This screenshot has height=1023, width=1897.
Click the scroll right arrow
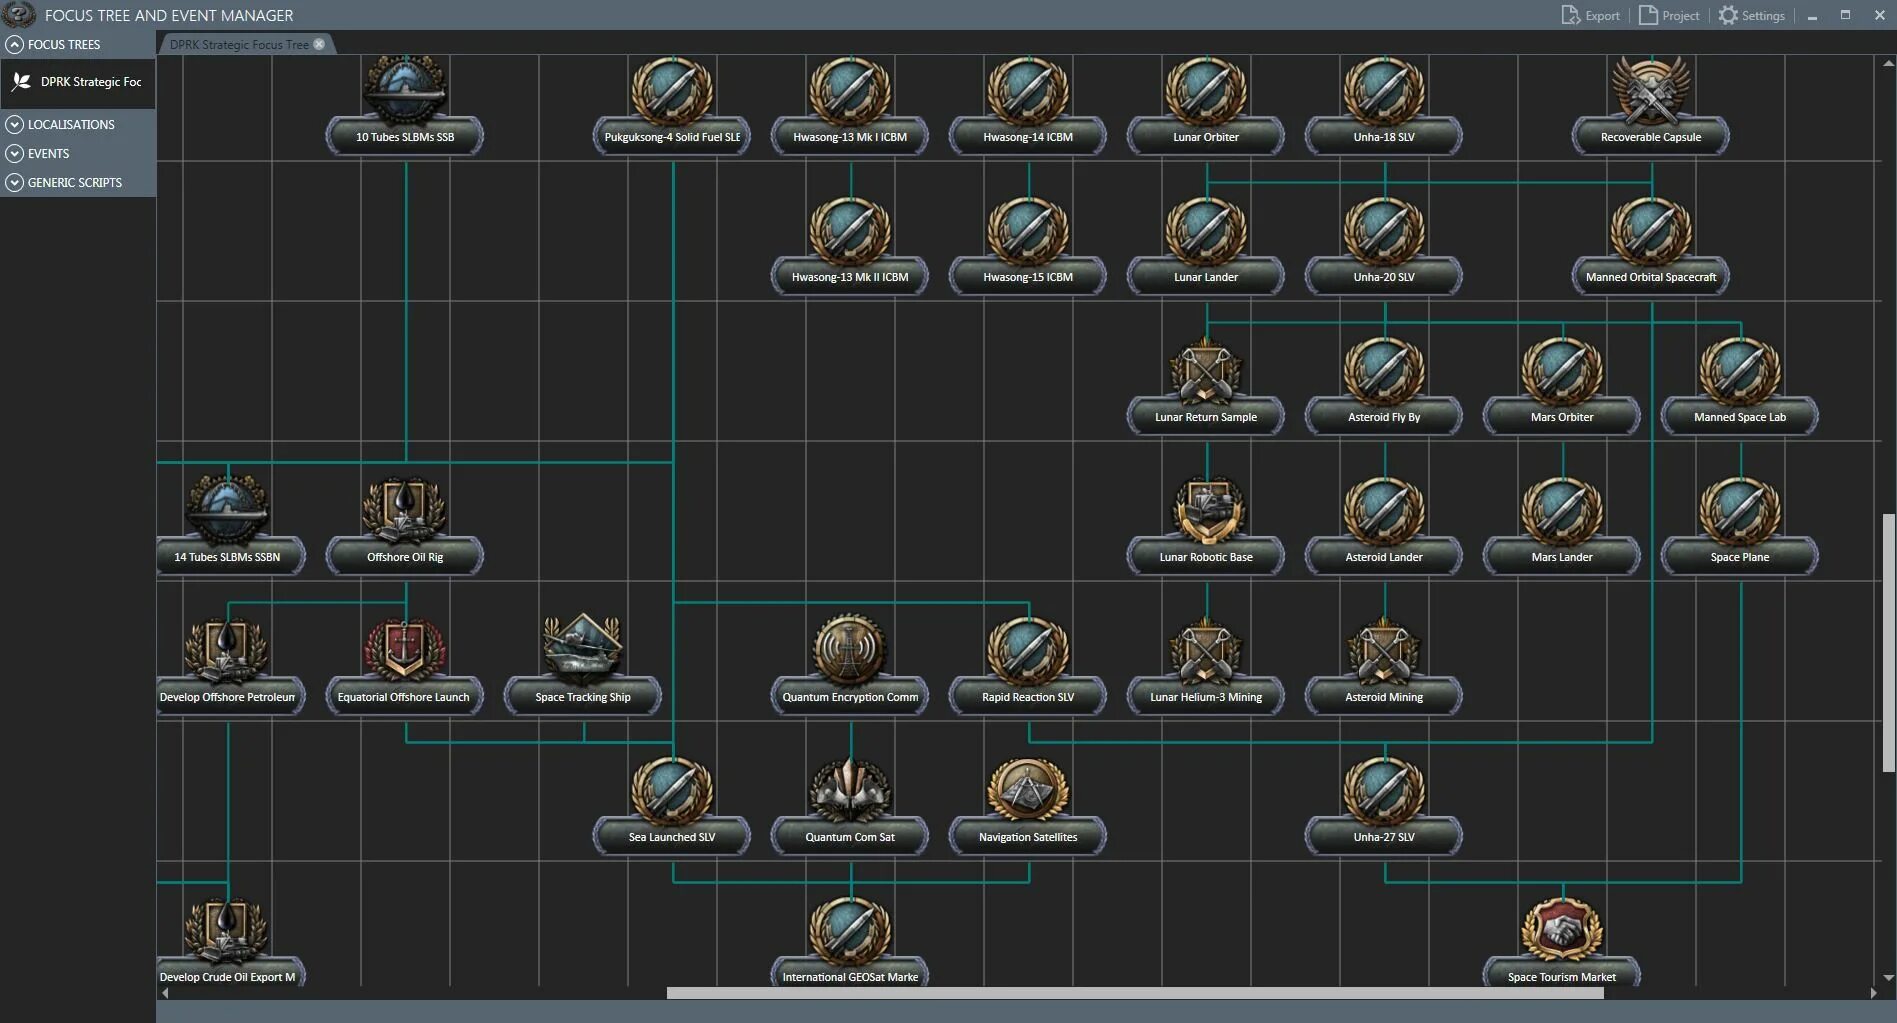click(x=1873, y=993)
